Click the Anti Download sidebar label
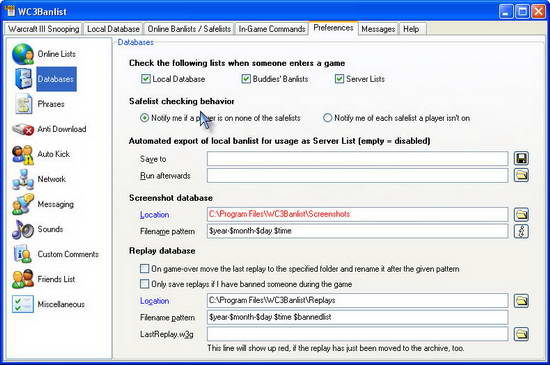This screenshot has height=365, width=550. (x=62, y=129)
